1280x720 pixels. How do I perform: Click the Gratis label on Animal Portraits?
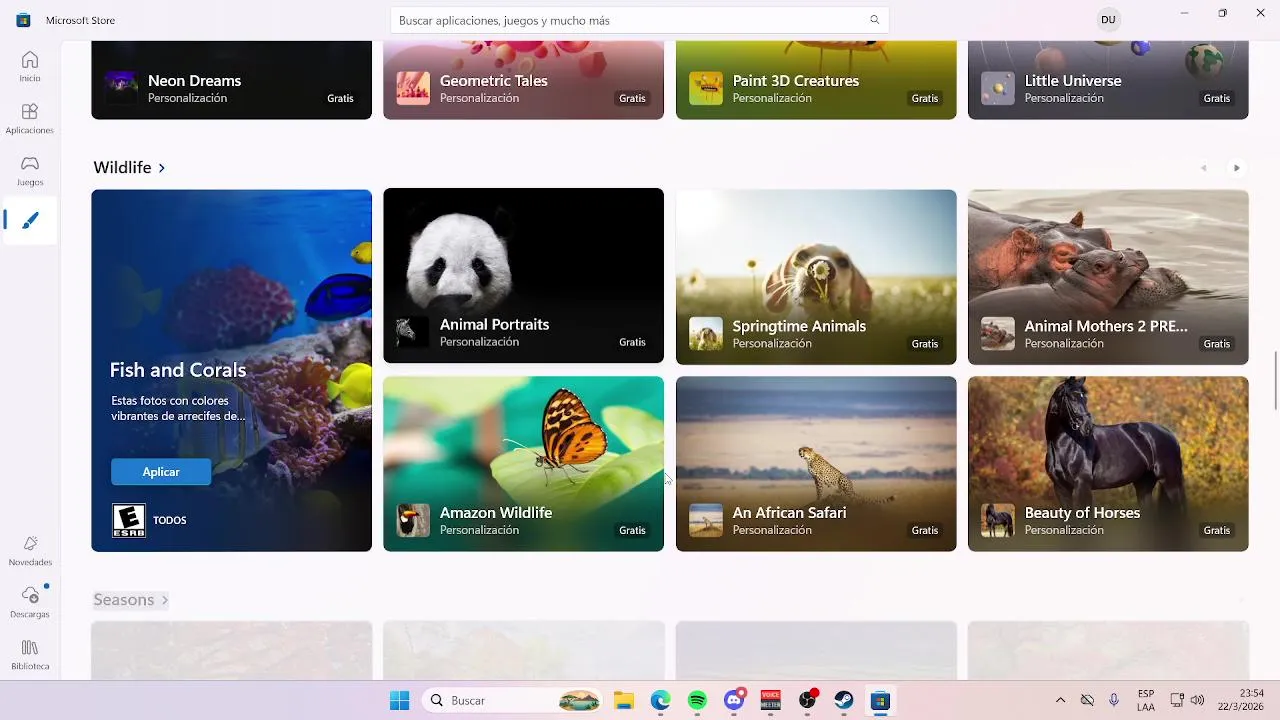click(632, 342)
